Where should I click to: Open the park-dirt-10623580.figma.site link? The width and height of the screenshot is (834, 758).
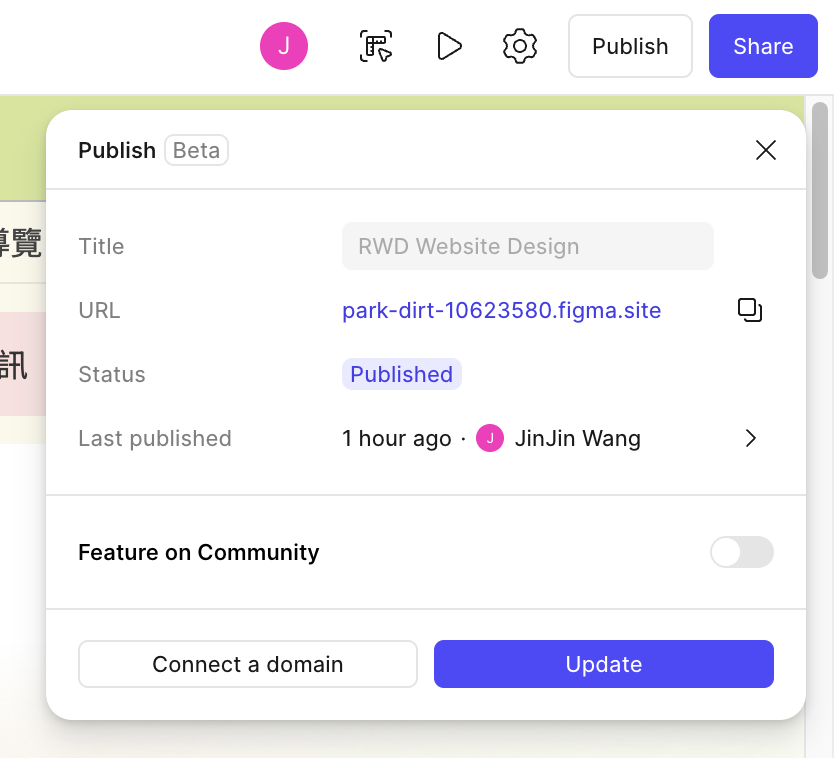501,310
